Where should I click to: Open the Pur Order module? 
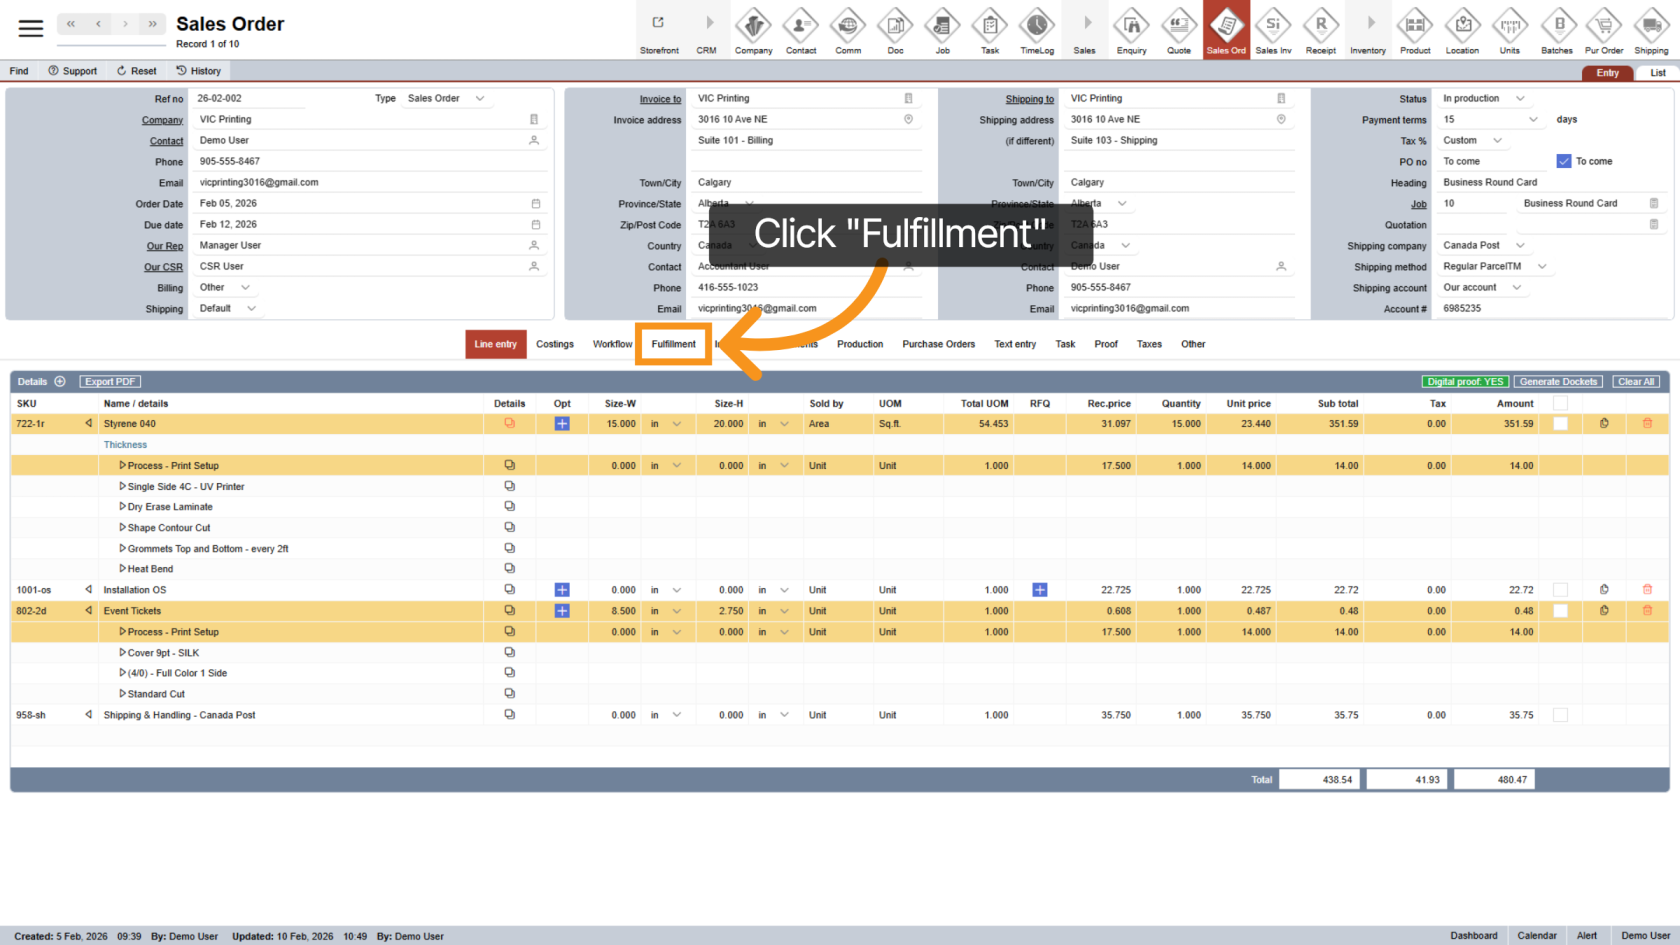(1604, 30)
